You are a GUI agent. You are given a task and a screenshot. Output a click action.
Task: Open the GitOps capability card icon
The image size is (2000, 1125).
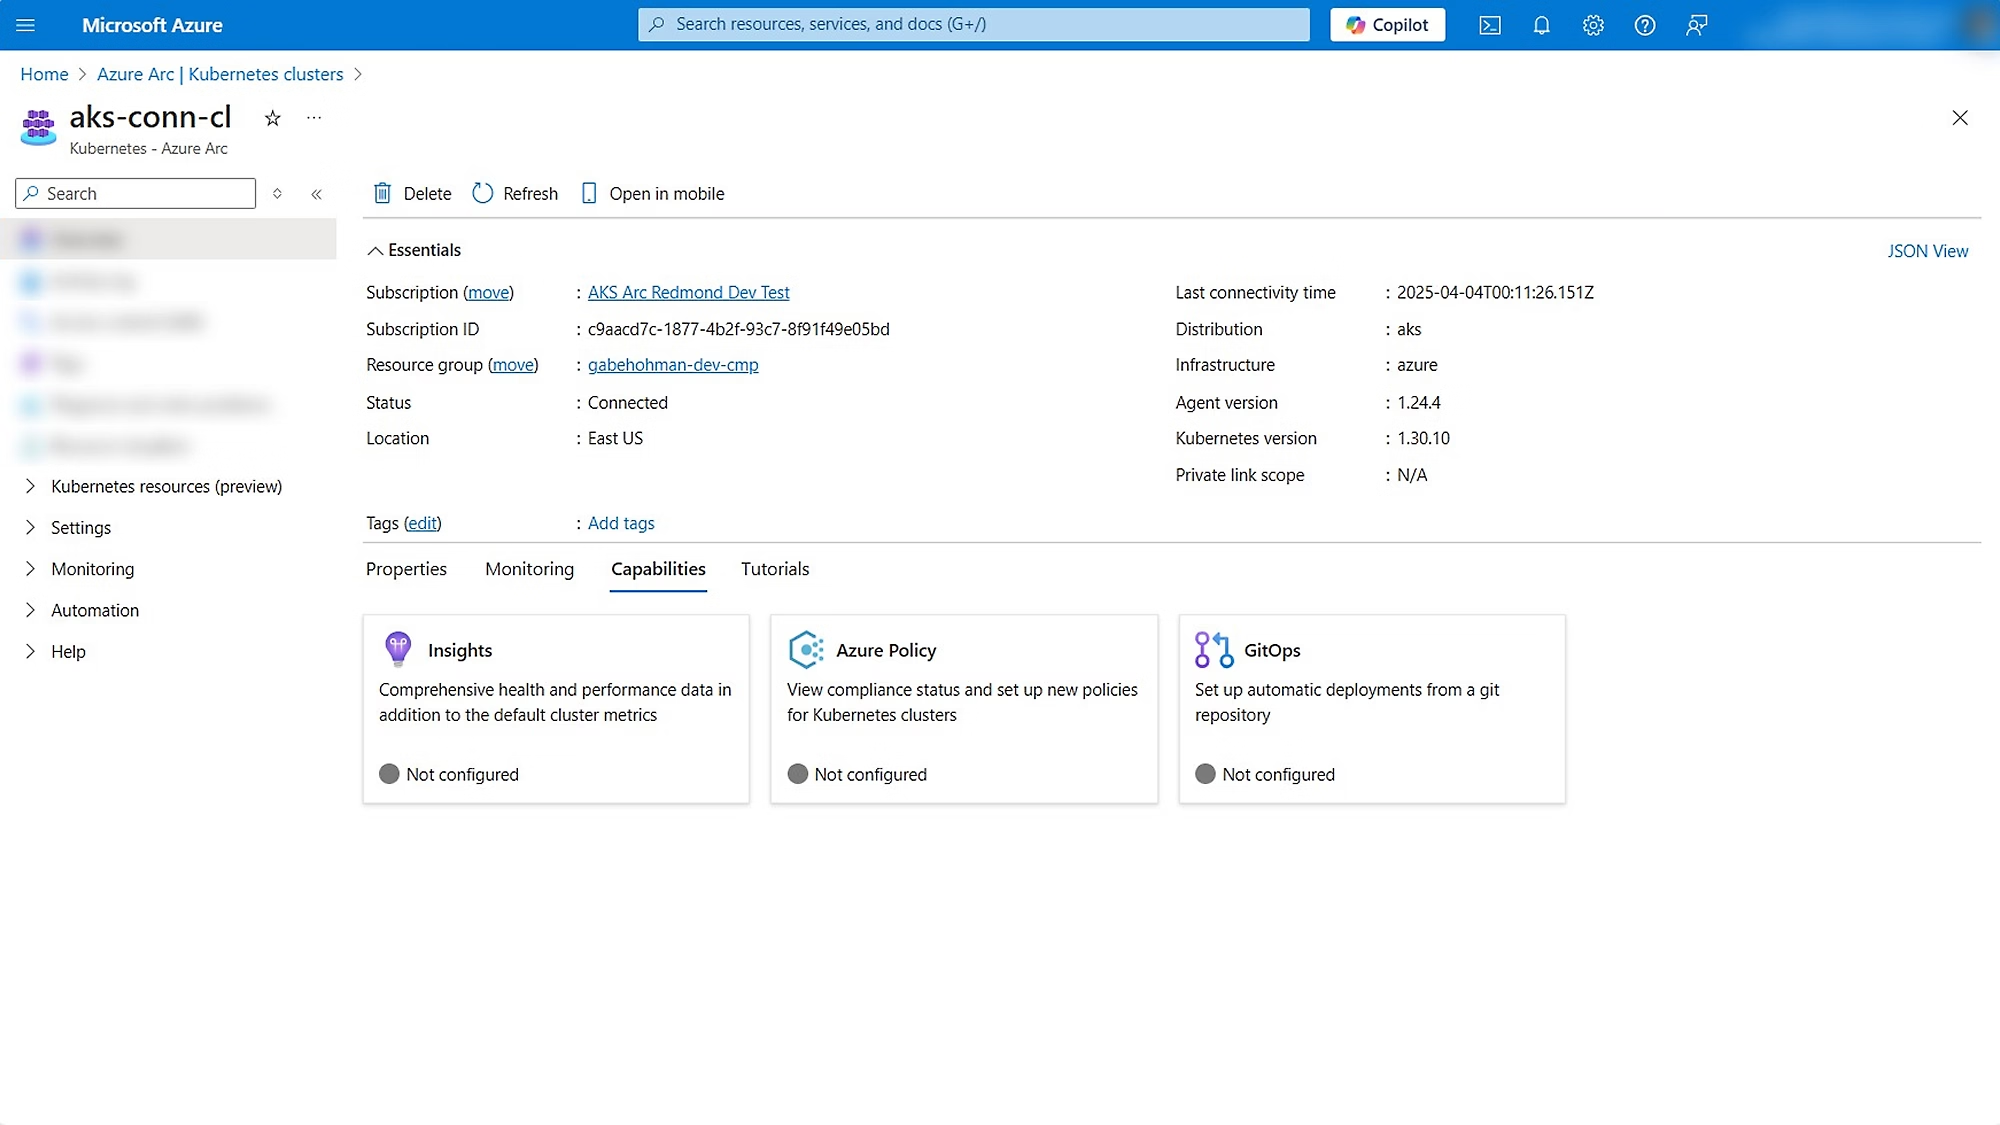(1214, 650)
